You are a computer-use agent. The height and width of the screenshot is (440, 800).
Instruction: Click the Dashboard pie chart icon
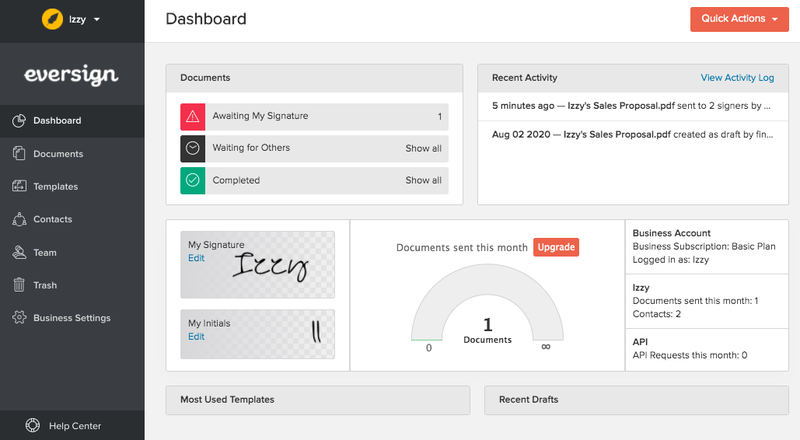click(x=19, y=120)
